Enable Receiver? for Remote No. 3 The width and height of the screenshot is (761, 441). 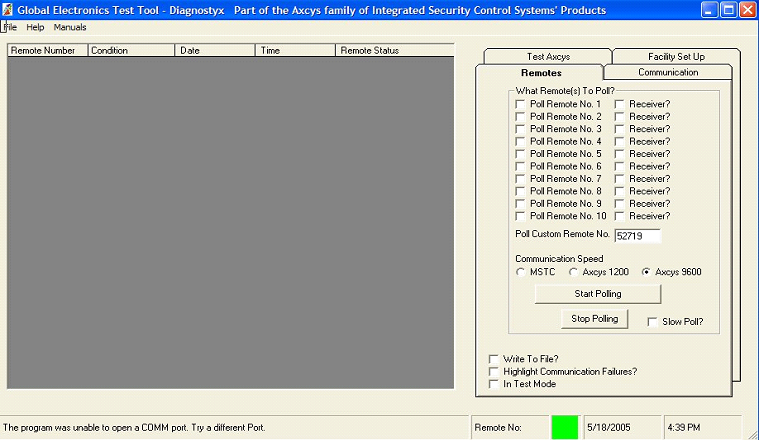[619, 129]
